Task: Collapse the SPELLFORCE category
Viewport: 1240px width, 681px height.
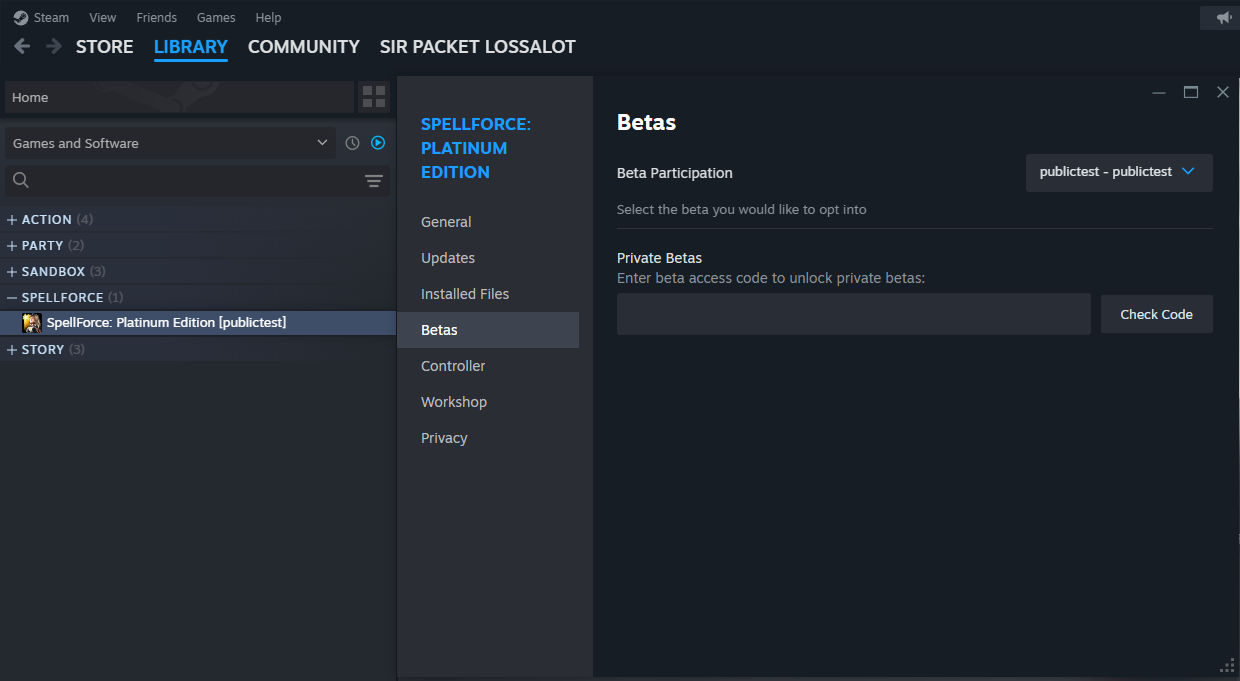Action: coord(12,298)
